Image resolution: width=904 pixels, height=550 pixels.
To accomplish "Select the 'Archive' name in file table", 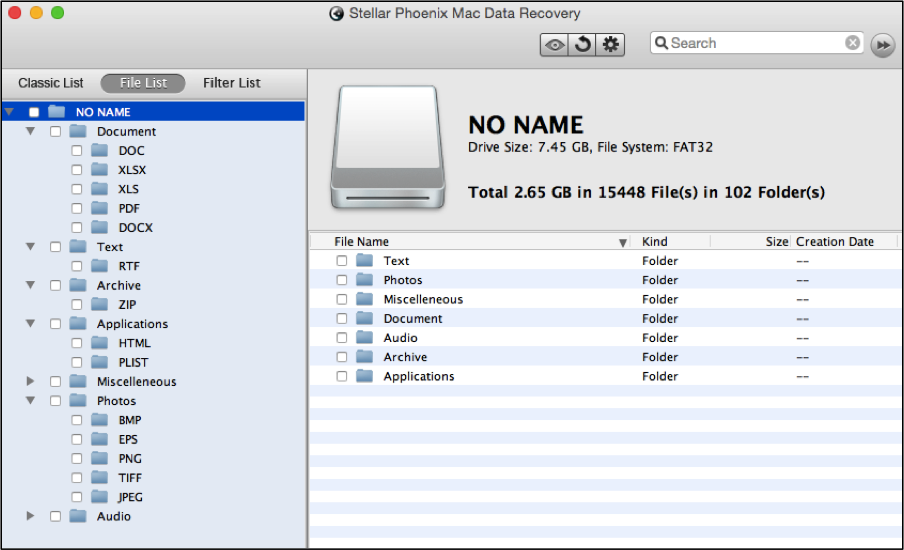I will pyautogui.click(x=405, y=357).
